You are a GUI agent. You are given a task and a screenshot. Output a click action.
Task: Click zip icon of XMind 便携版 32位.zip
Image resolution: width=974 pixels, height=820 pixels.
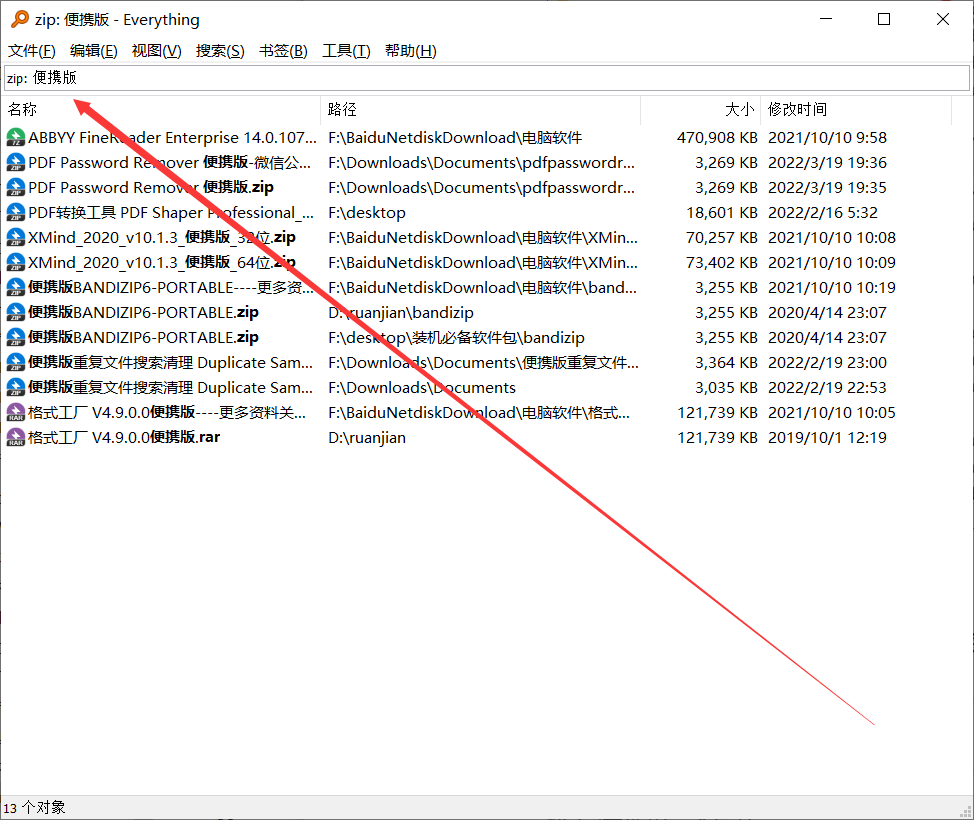pos(16,237)
